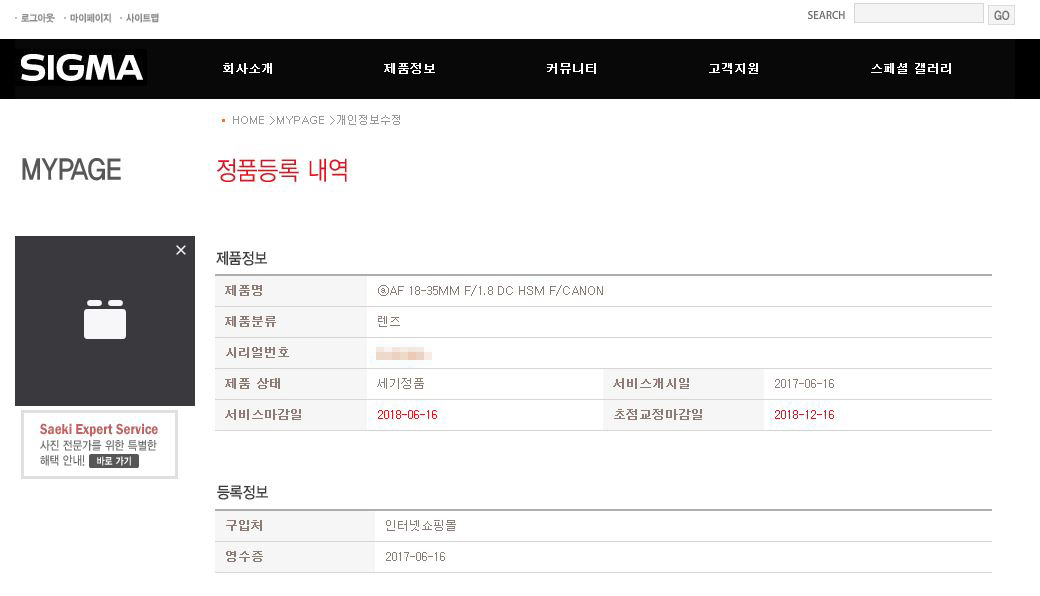Image resolution: width=1040 pixels, height=596 pixels.
Task: Click the 바로 가기 button in banner
Action: [x=113, y=461]
